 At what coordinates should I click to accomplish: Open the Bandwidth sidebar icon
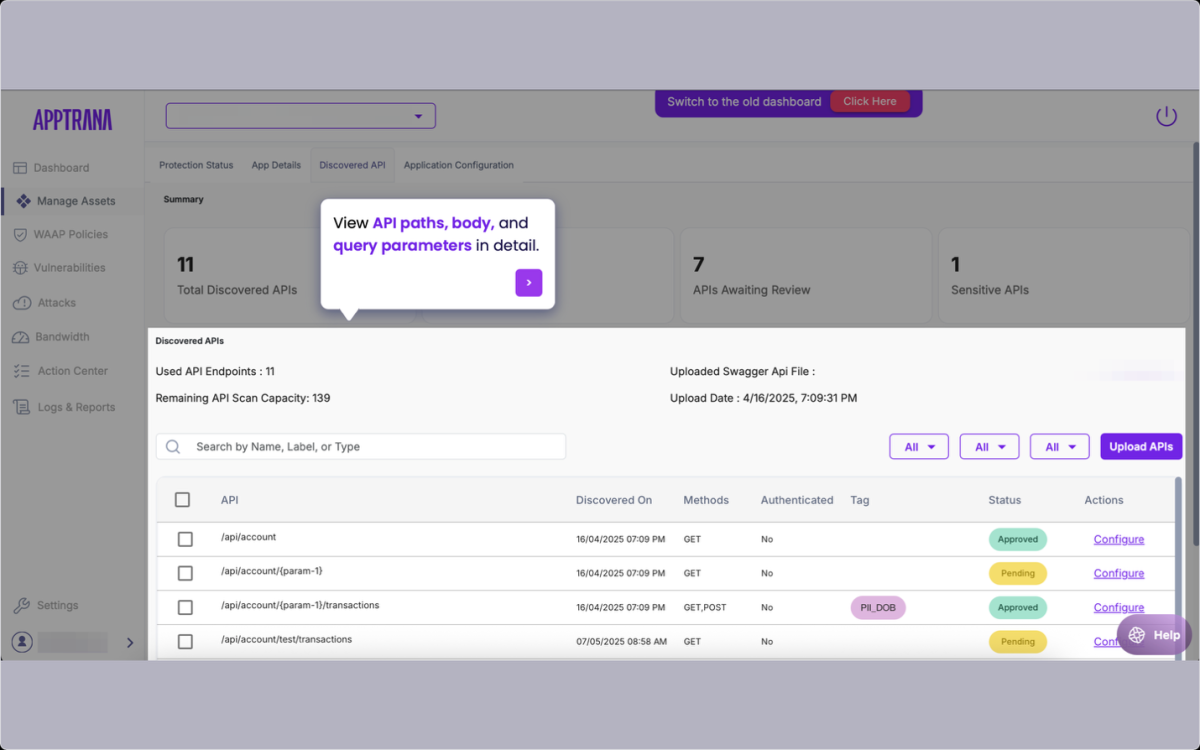point(21,336)
